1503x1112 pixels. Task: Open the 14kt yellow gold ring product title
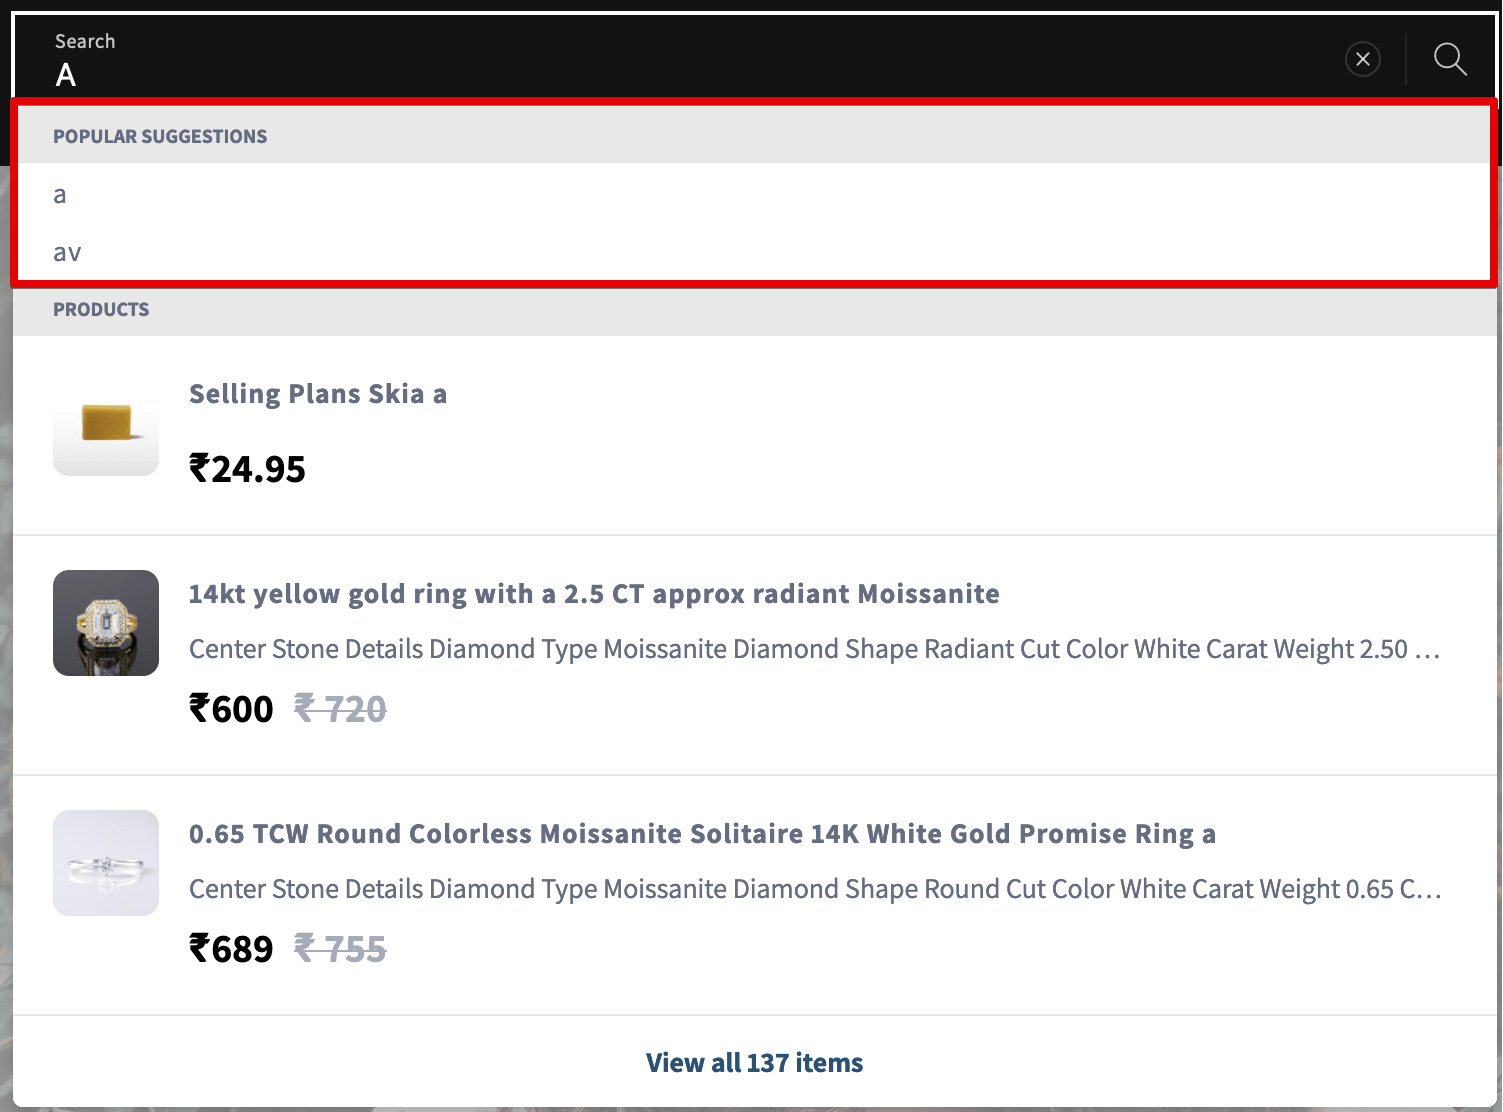(594, 594)
